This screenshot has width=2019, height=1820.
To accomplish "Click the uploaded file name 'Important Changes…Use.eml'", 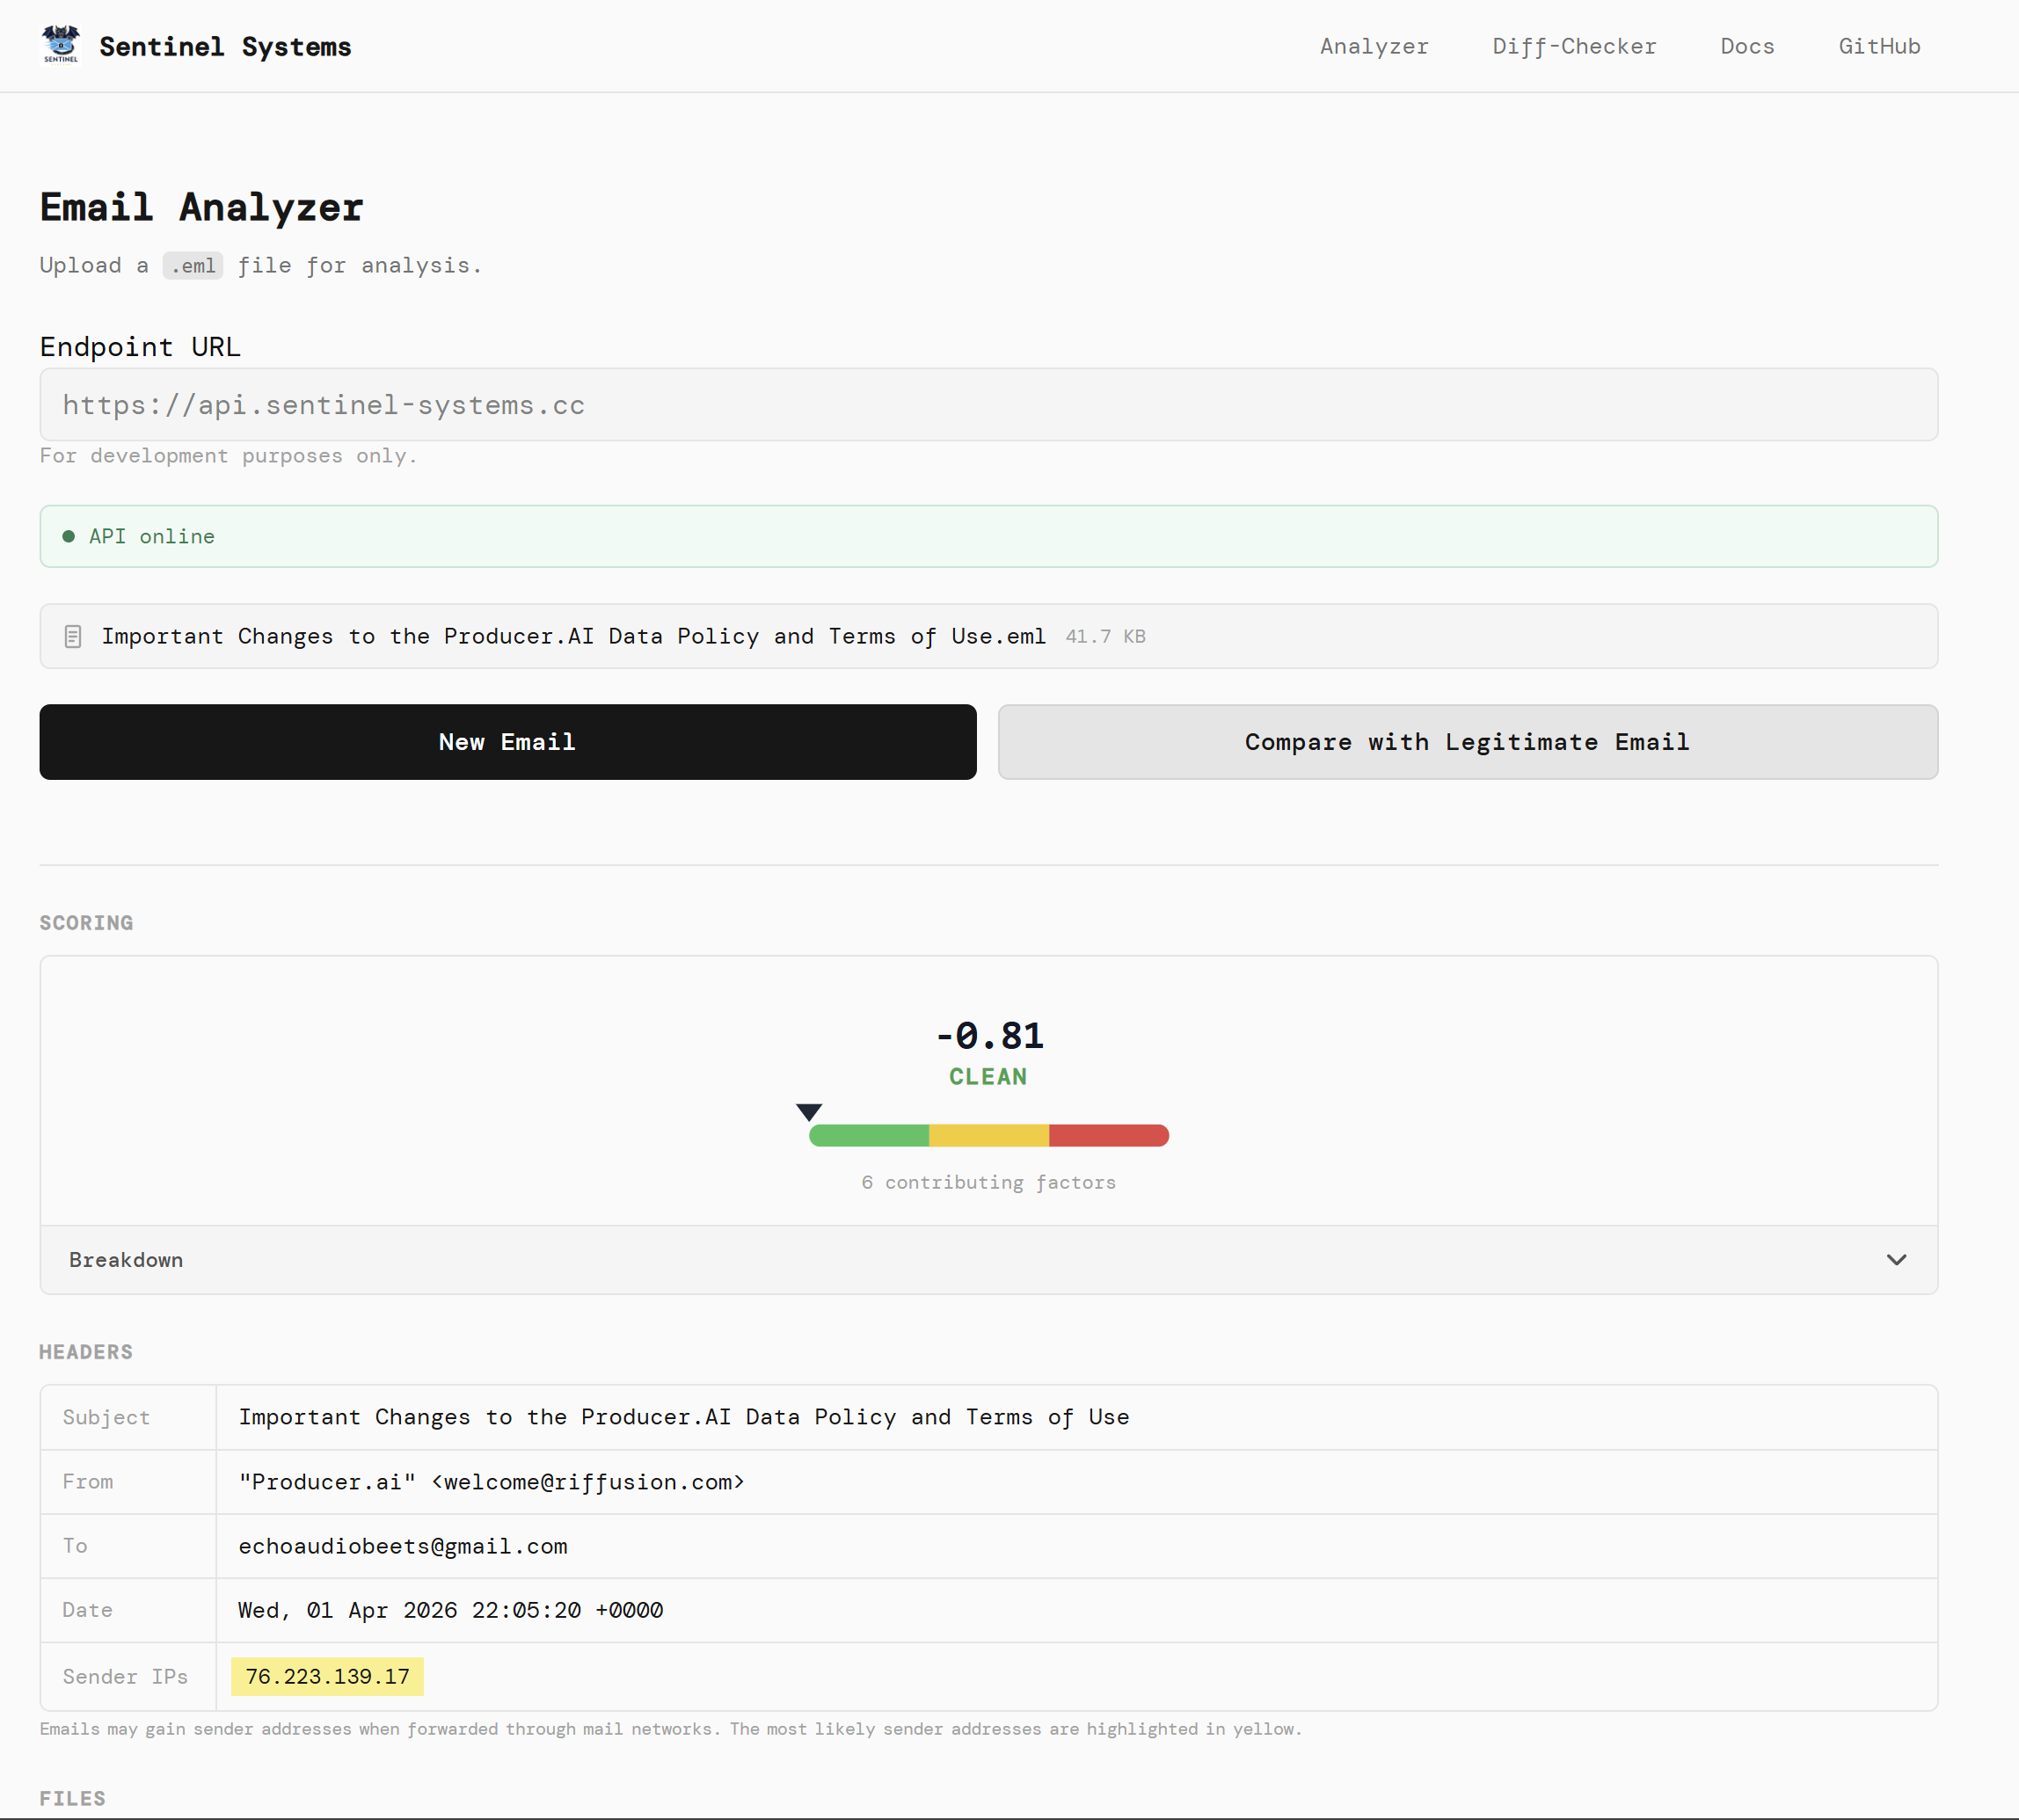I will click(x=573, y=637).
